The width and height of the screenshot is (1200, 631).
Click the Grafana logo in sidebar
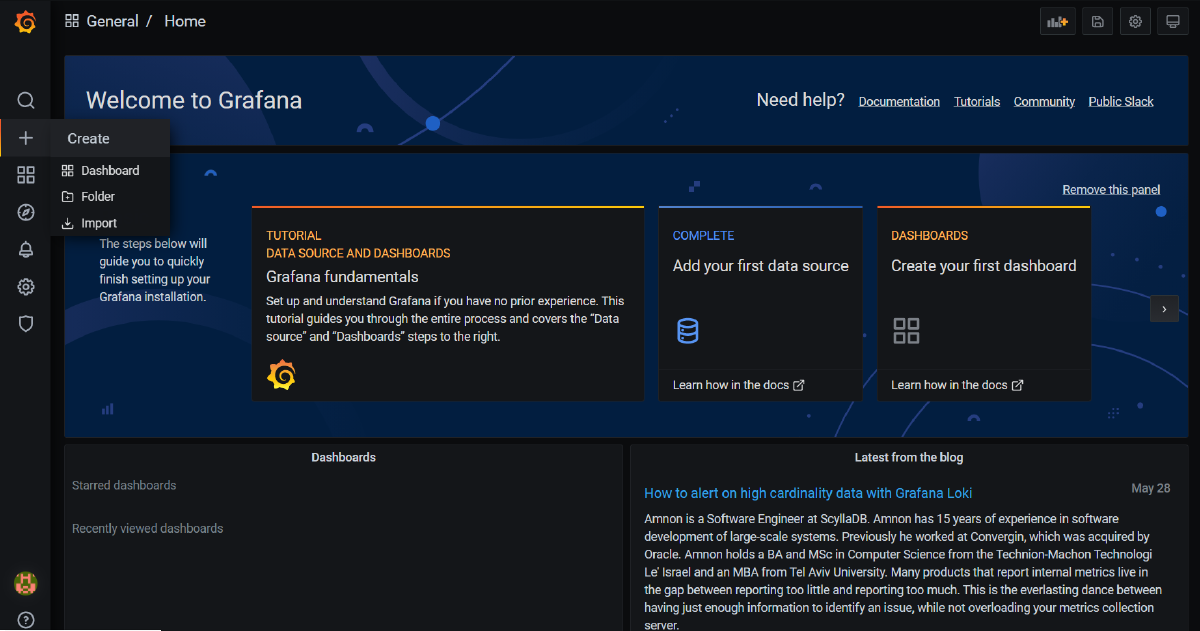26,22
